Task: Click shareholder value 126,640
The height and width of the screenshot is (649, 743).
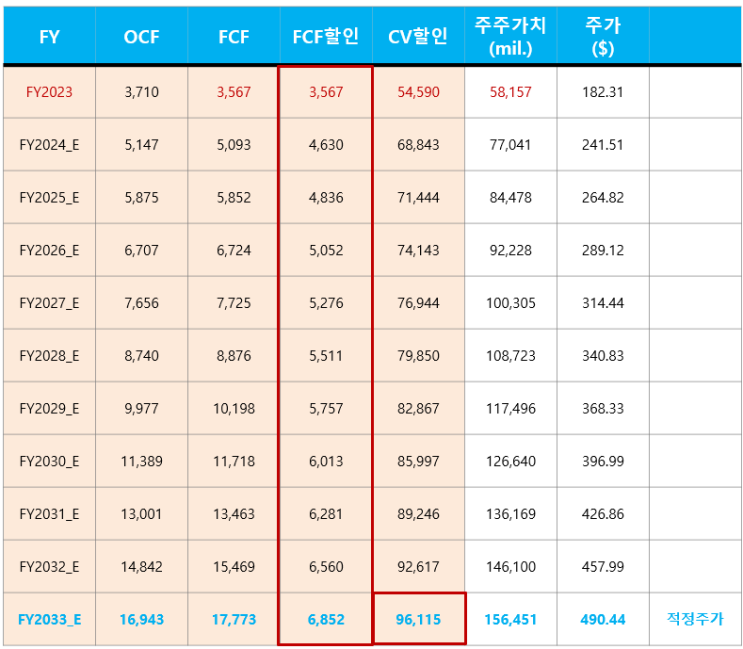Action: coord(510,461)
